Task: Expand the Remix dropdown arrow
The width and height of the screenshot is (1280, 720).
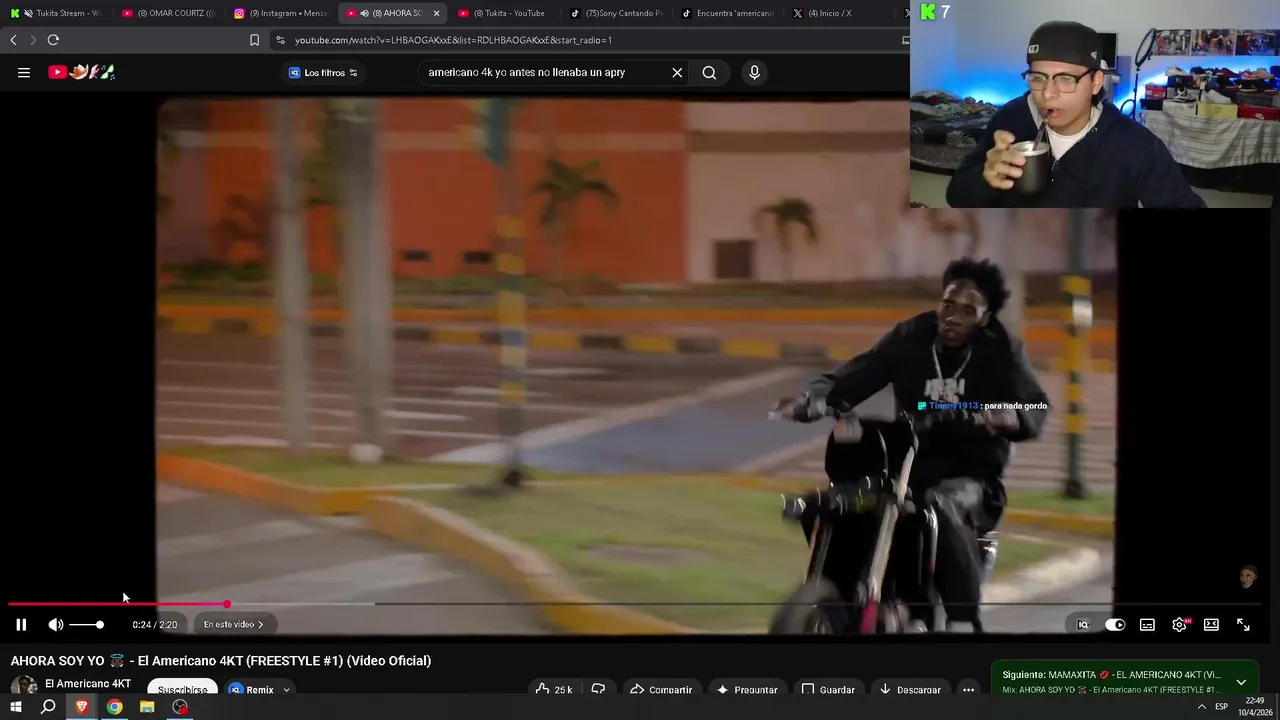Action: pos(286,689)
